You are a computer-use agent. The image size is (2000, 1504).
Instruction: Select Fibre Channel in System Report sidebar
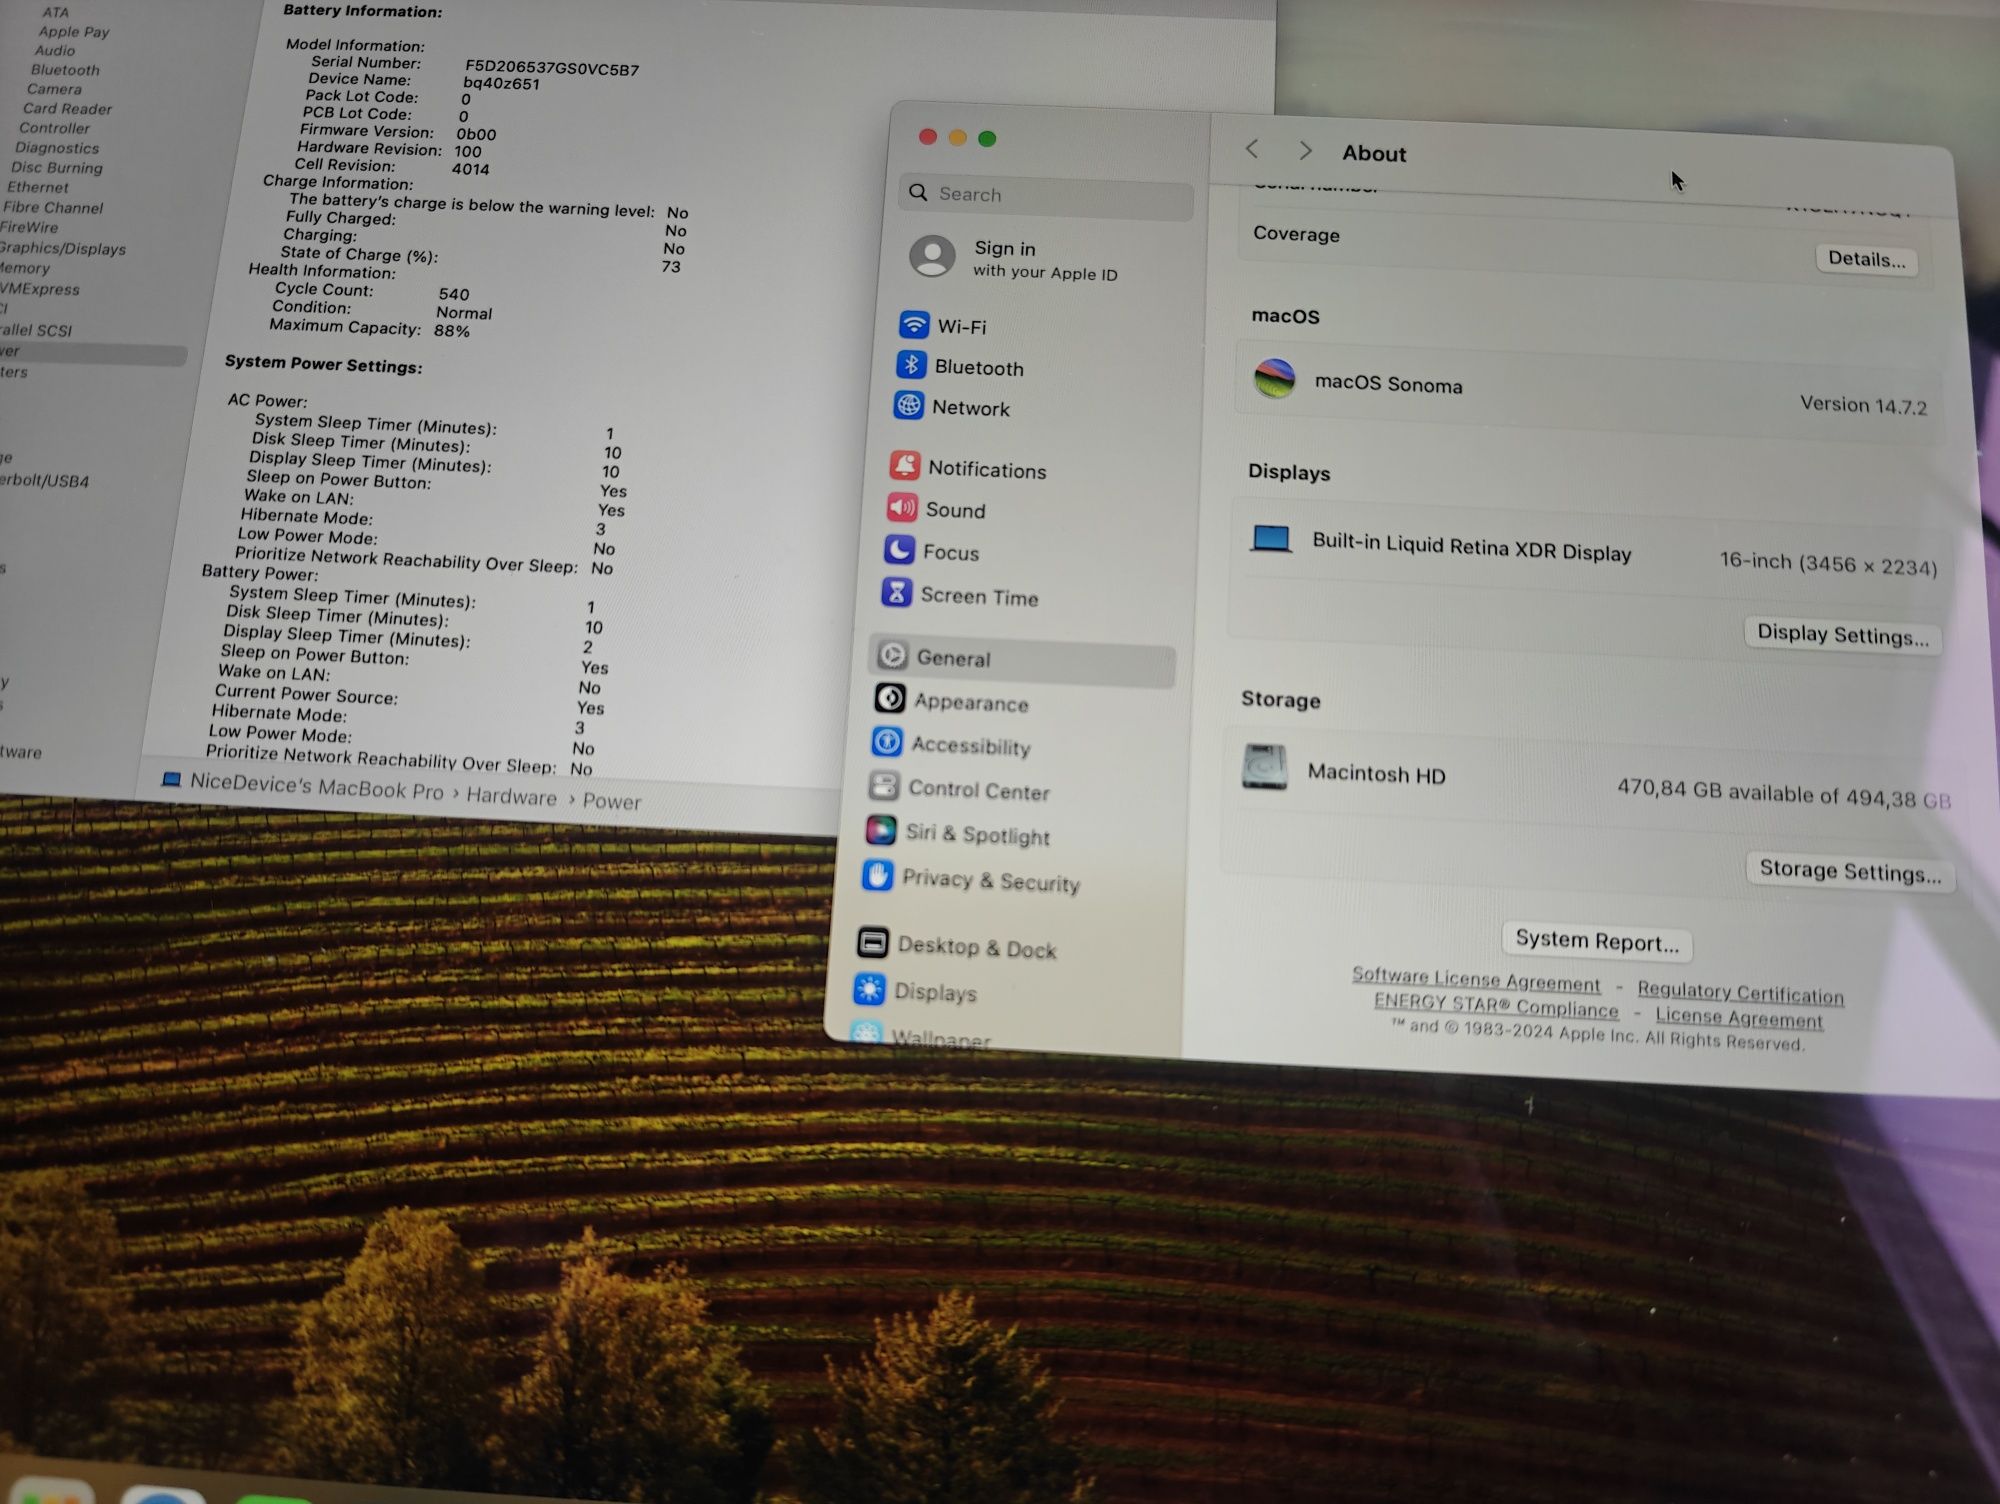[53, 207]
